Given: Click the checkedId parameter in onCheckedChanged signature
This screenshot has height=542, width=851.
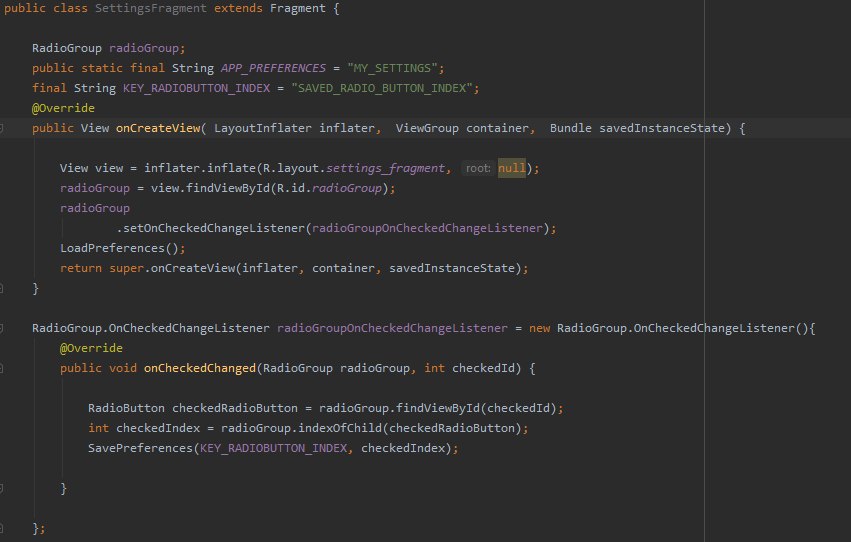Looking at the screenshot, I should (x=483, y=368).
